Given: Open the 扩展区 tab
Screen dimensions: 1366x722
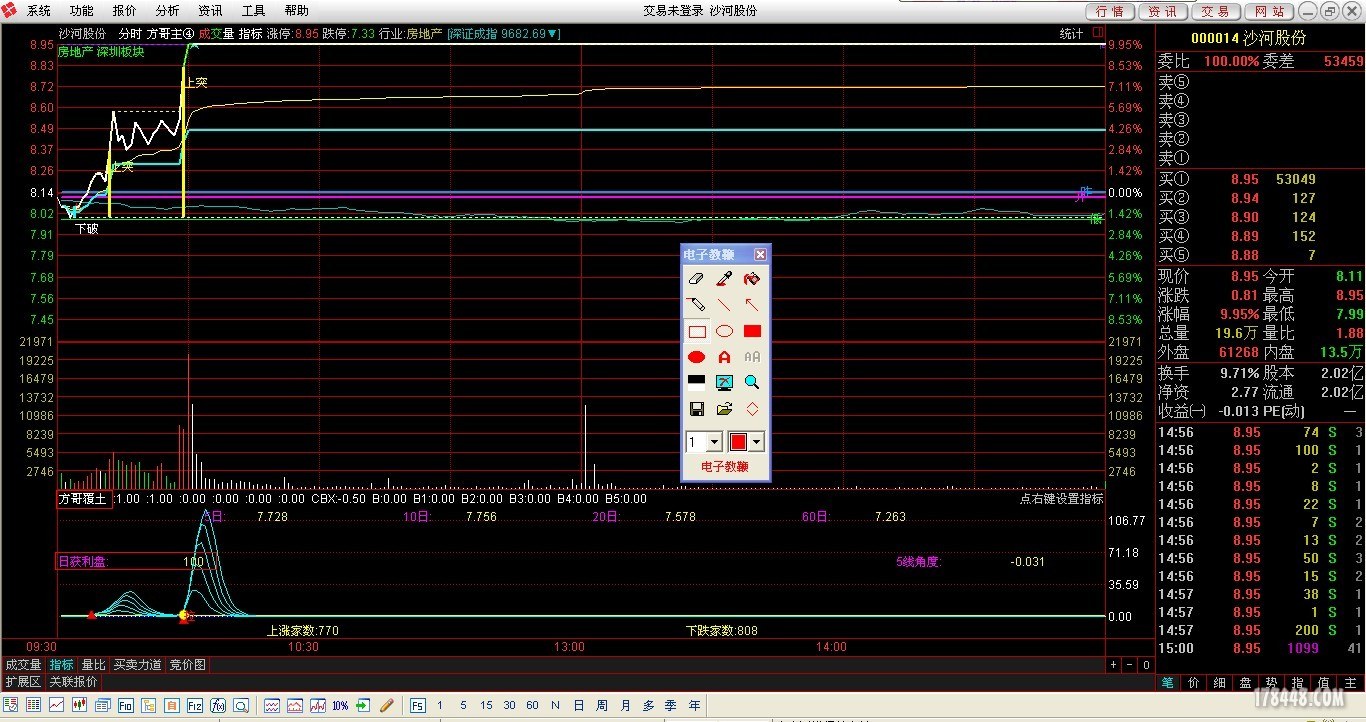Looking at the screenshot, I should (24, 682).
